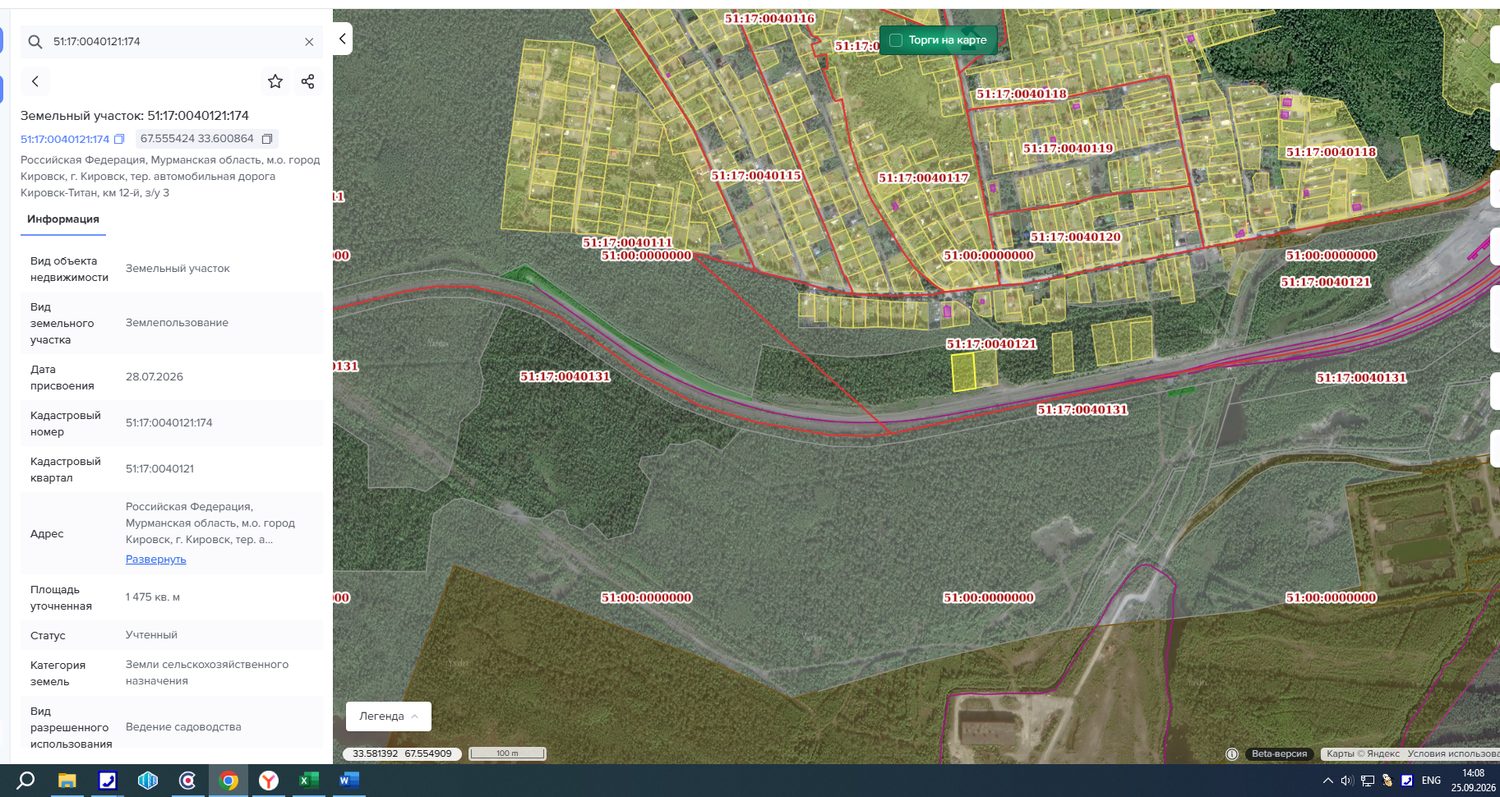Click the "Учтенный" status value
The image size is (1500, 797).
(151, 635)
